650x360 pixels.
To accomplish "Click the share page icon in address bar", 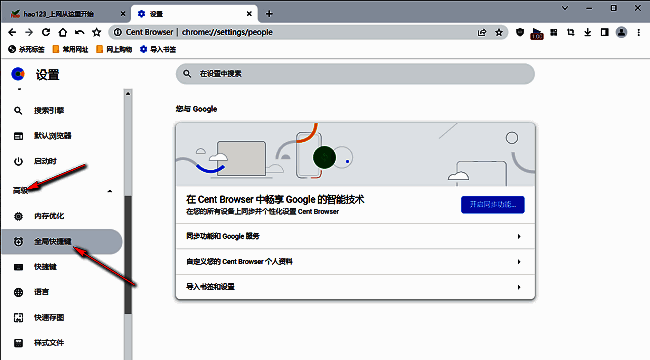I will pyautogui.click(x=482, y=32).
